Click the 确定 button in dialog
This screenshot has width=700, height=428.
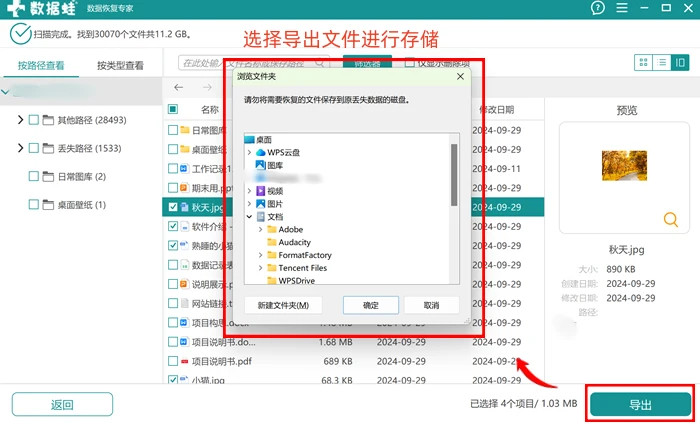371,305
